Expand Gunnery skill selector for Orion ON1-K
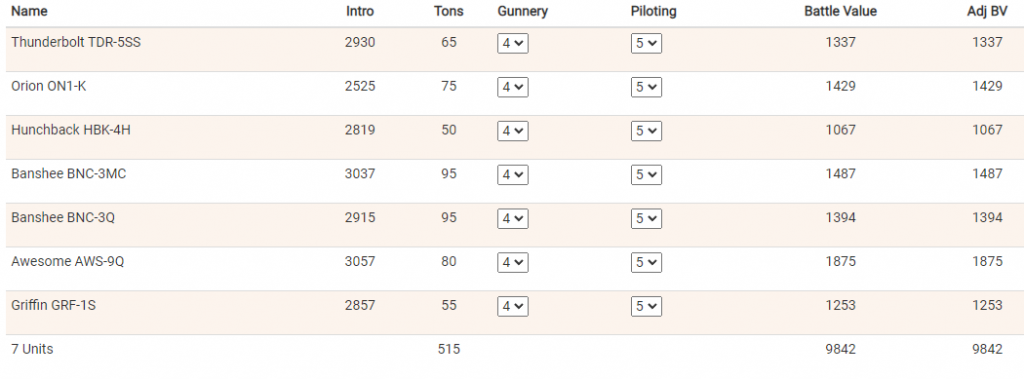 tap(513, 87)
